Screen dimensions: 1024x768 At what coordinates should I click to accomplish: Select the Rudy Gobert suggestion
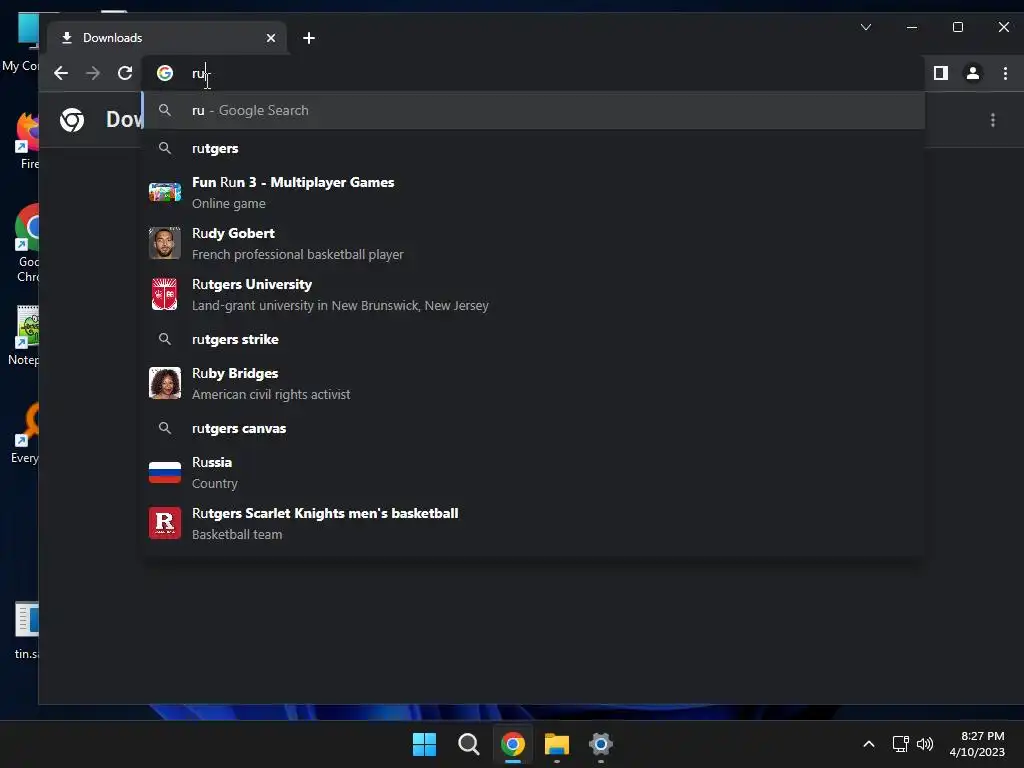click(533, 244)
